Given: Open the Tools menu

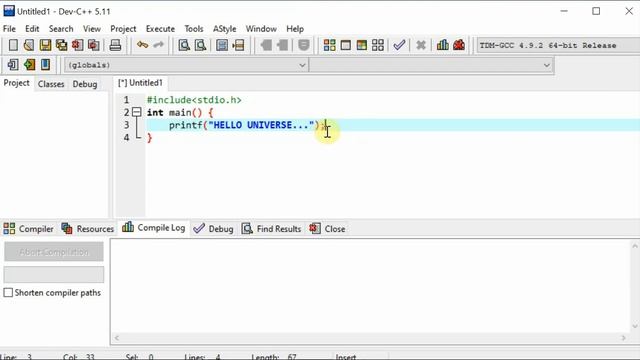Looking at the screenshot, I should pyautogui.click(x=193, y=29).
